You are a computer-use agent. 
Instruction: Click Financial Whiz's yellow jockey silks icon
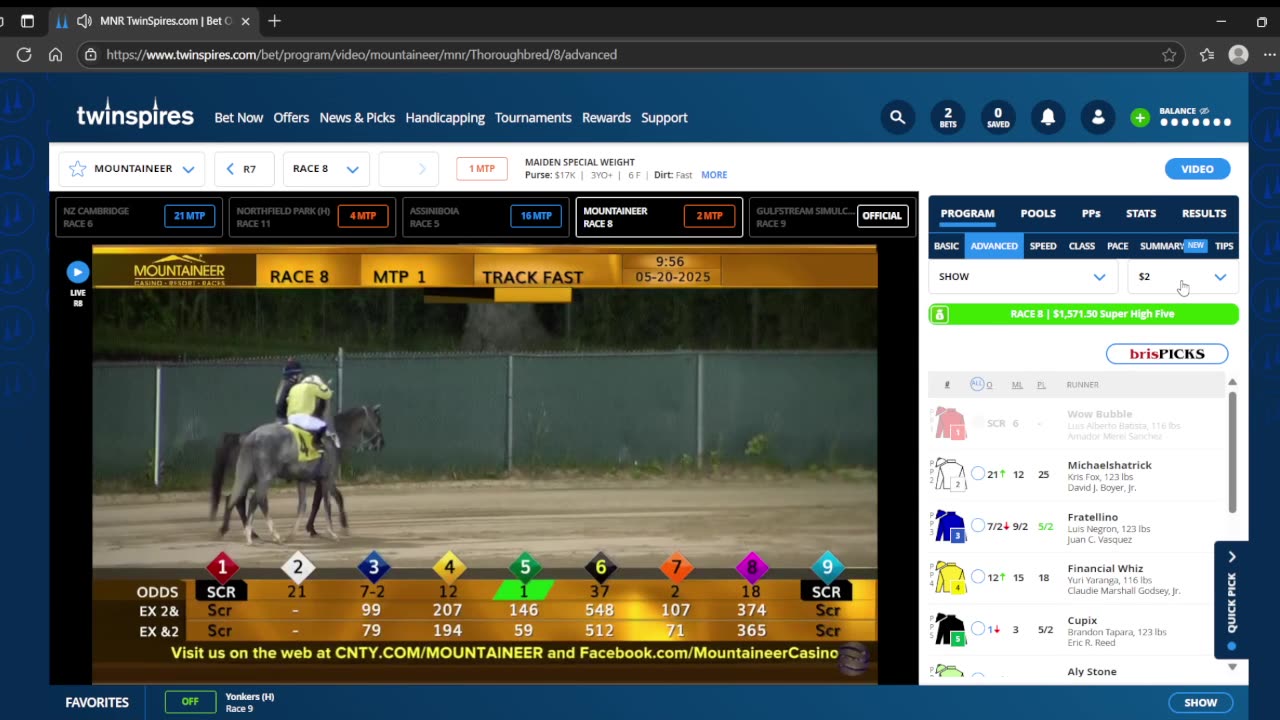tap(949, 577)
